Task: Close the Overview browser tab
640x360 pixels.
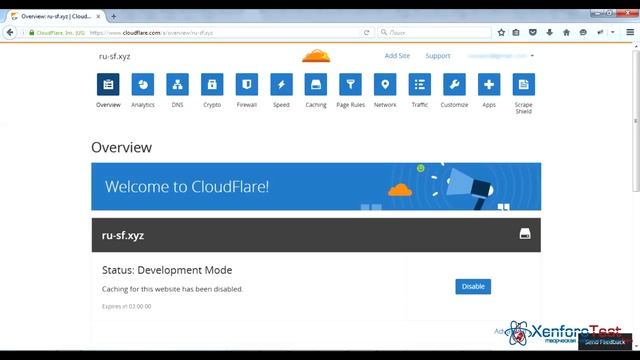Action: (x=98, y=16)
